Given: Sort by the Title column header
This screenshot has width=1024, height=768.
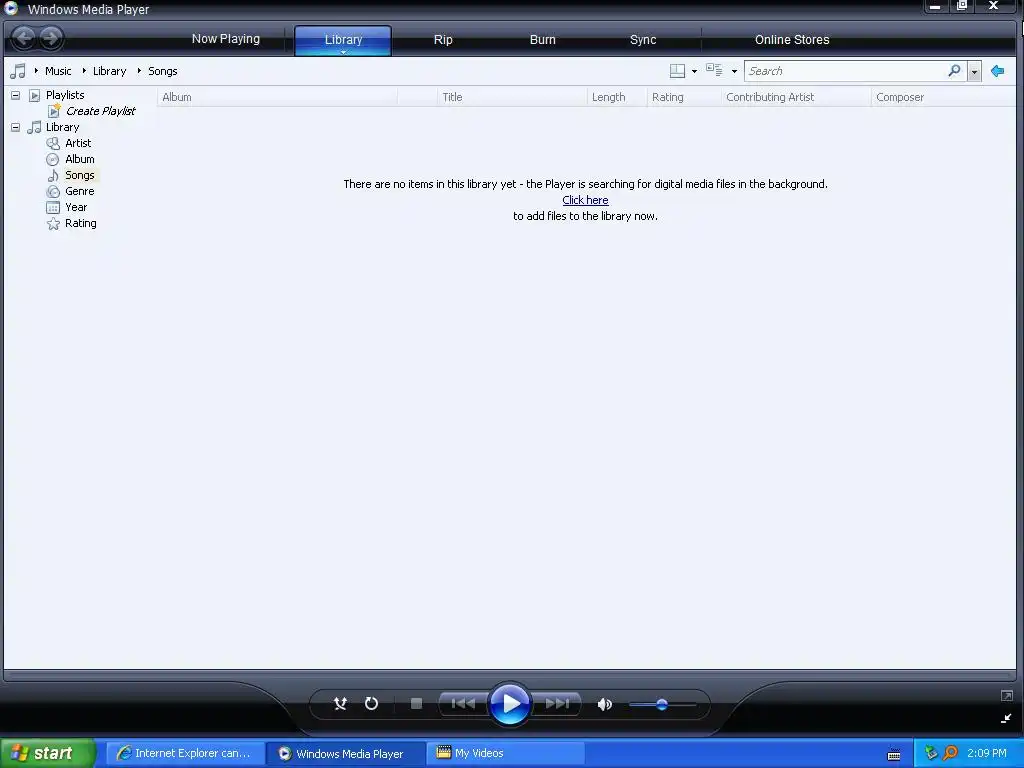Looking at the screenshot, I should [x=512, y=97].
